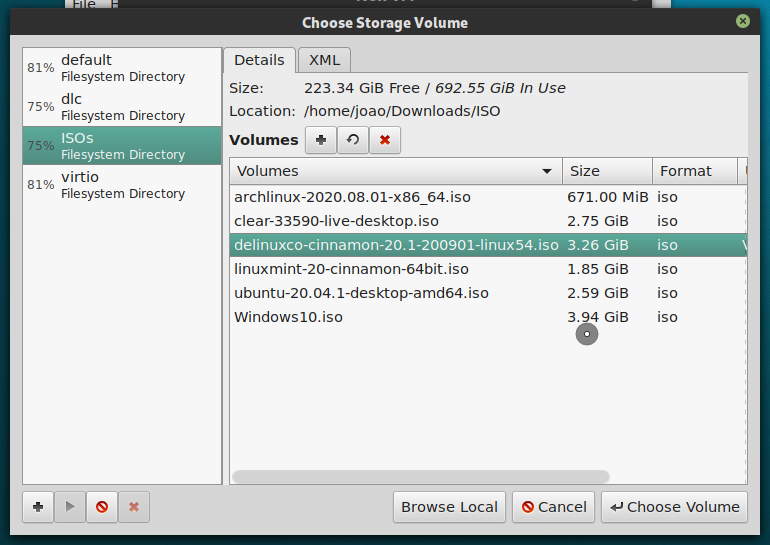Select the ISOs storage pool
The width and height of the screenshot is (770, 545).
coord(122,145)
